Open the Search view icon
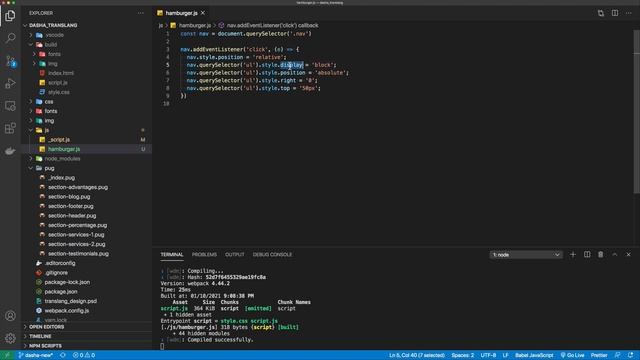This screenshot has height=360, width=640. tap(10, 38)
